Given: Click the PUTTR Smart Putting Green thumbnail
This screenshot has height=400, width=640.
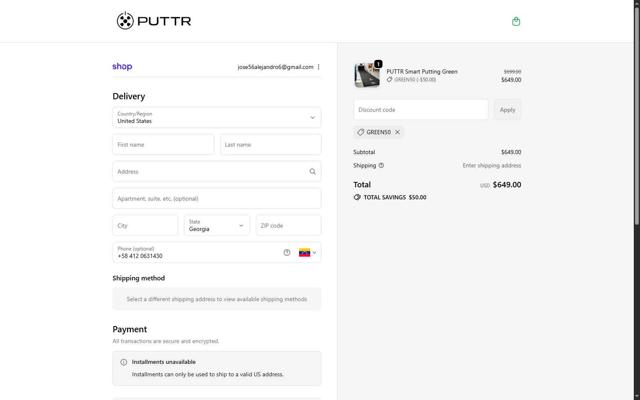Looking at the screenshot, I should [x=367, y=75].
